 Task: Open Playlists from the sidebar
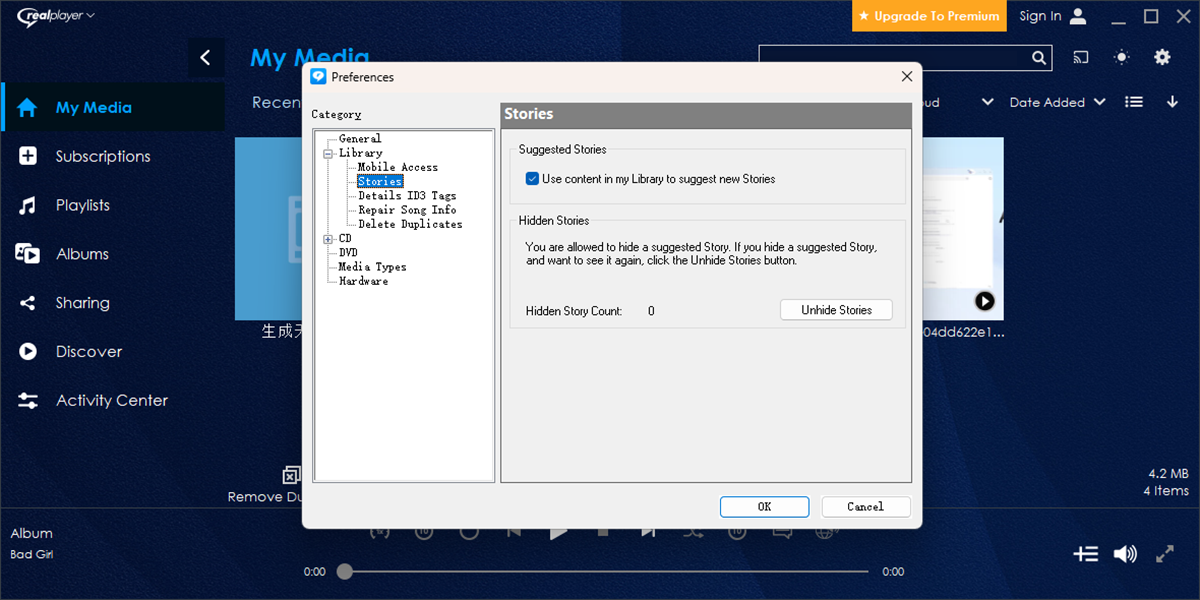click(80, 205)
